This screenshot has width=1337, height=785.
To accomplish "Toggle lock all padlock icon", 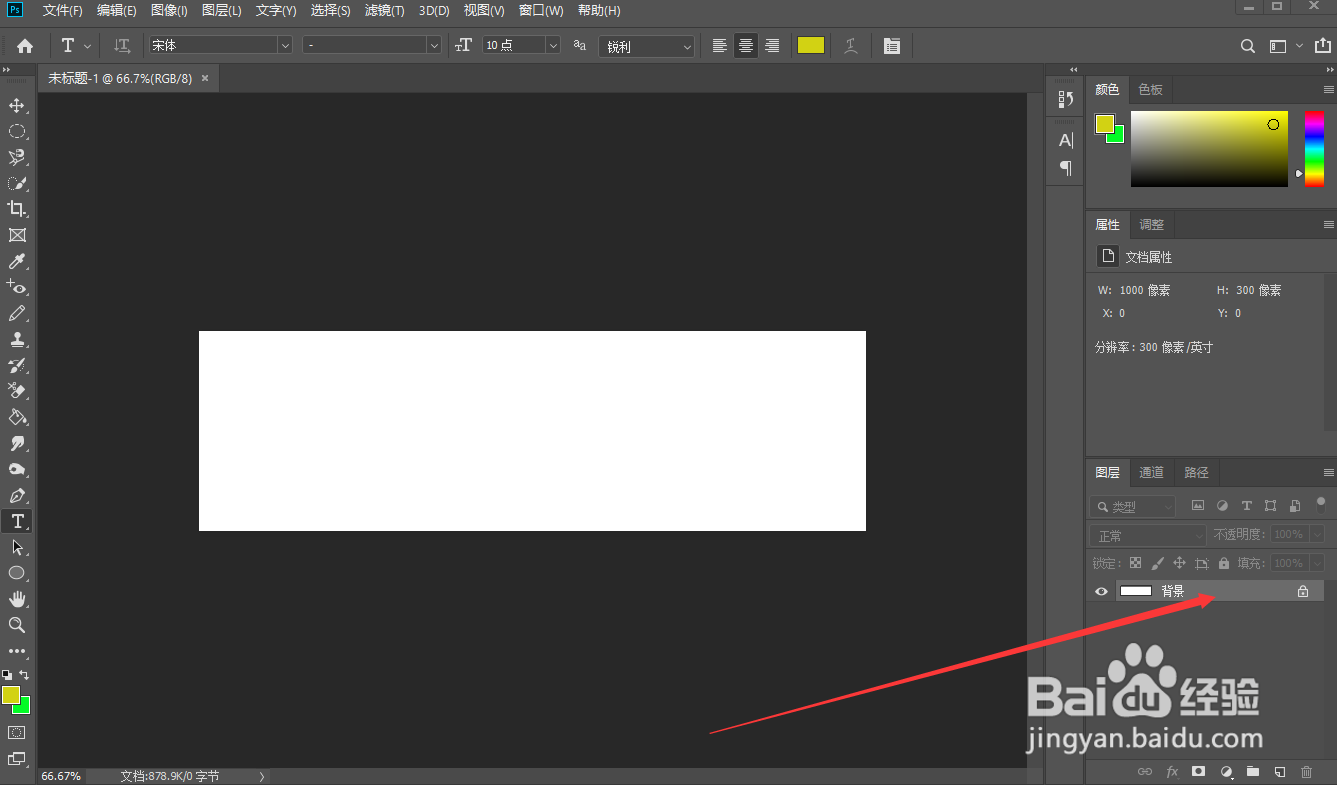I will pyautogui.click(x=1224, y=563).
